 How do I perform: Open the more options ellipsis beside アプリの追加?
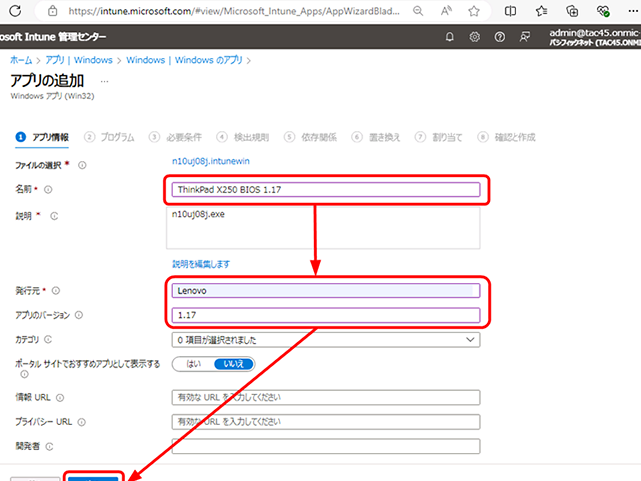(x=105, y=81)
